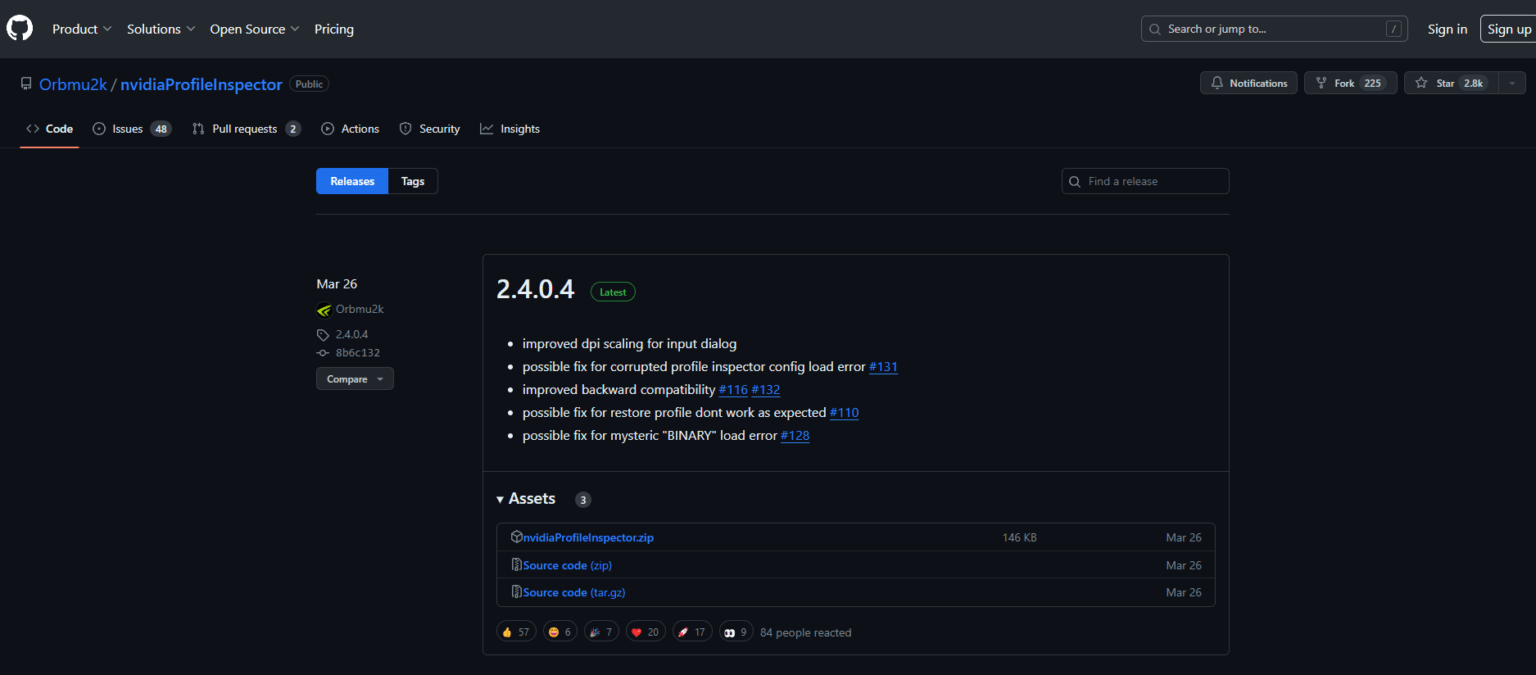
Task: Click the Find a release field
Action: click(1153, 181)
